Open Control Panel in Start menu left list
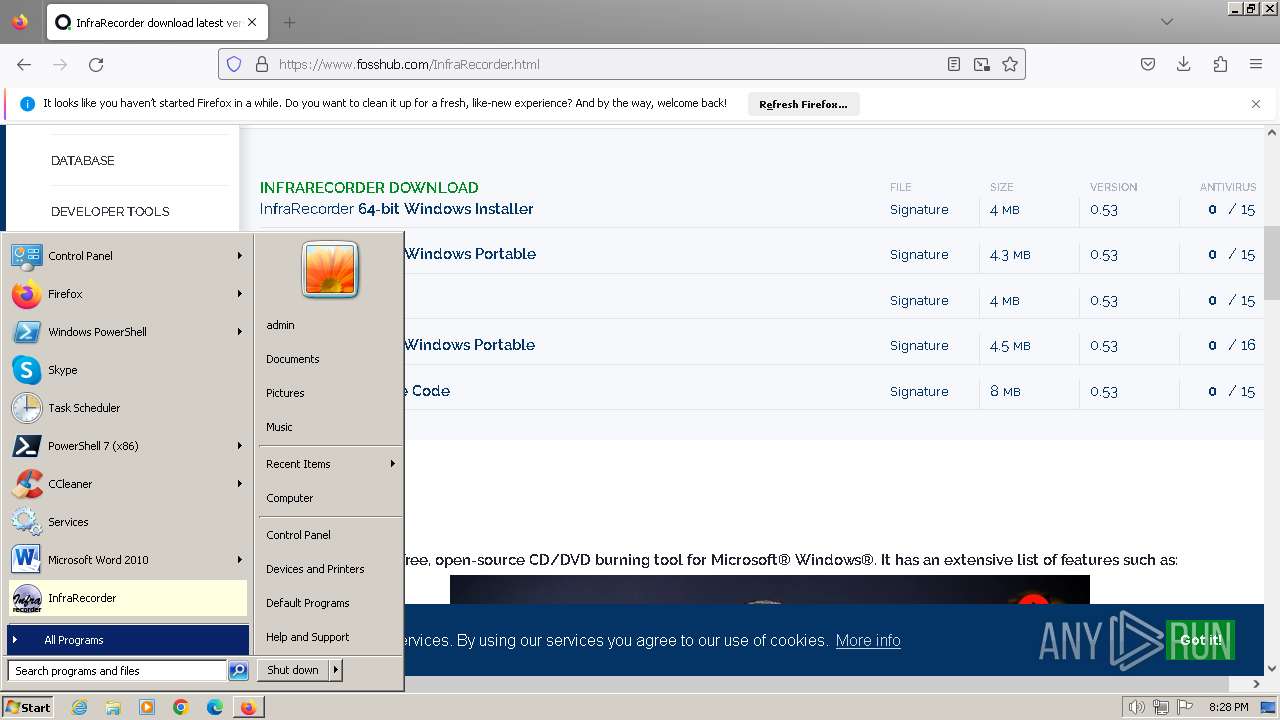This screenshot has width=1280, height=720. 127,256
